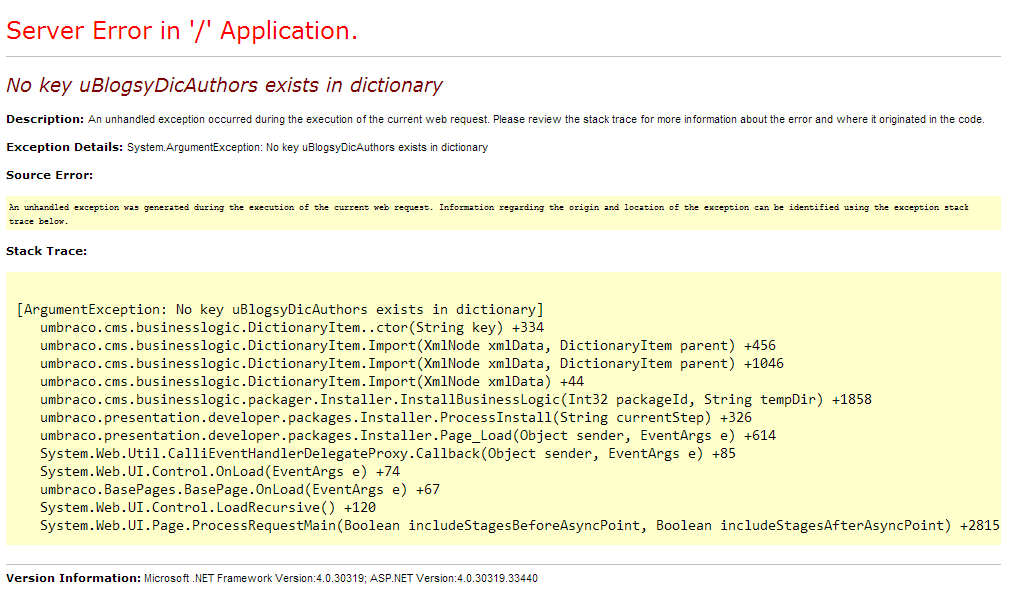Click the DictionaryItem.Import trace line ending +456
This screenshot has height=591, width=1011.
408,346
